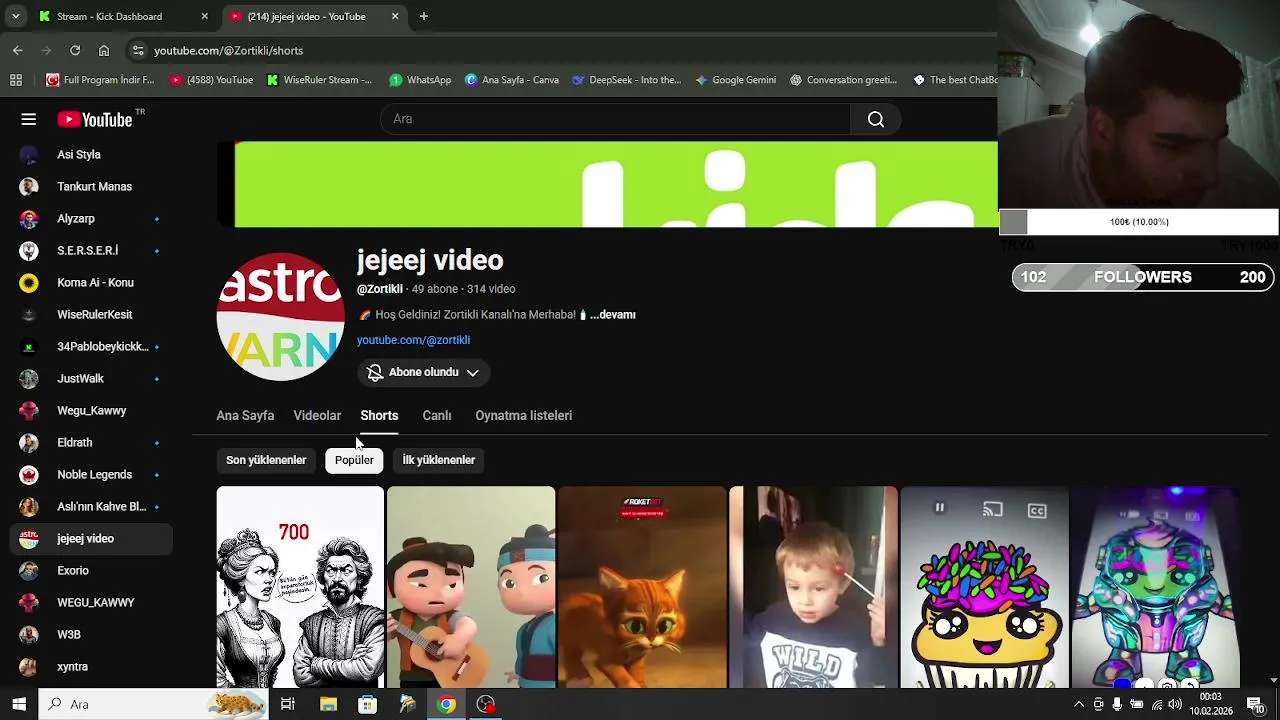Open site information icon in address bar
The image size is (1280, 720).
click(138, 50)
